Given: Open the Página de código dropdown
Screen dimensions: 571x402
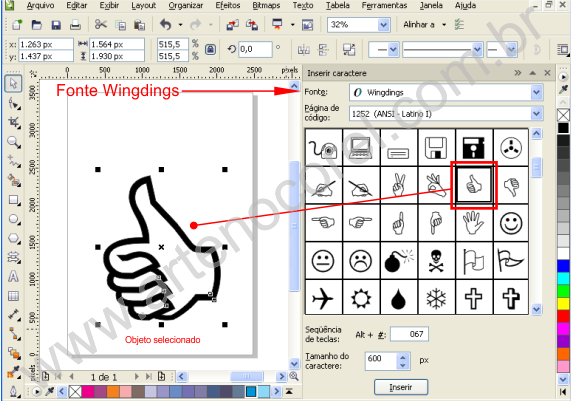Looking at the screenshot, I should pos(536,114).
